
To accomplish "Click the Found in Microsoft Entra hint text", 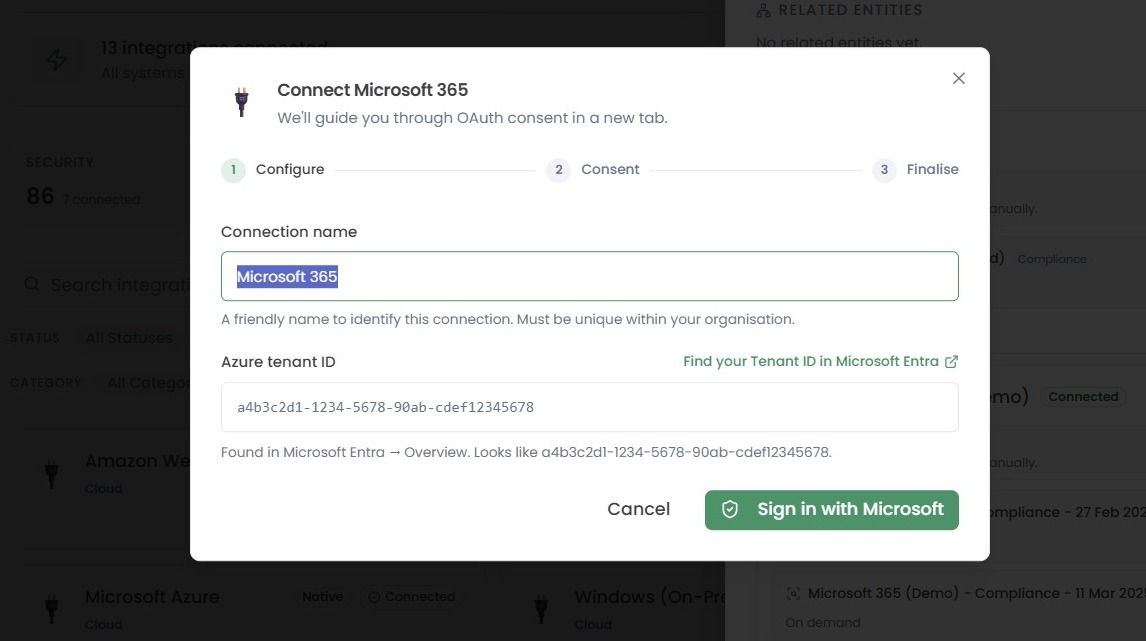I will coord(525,452).
